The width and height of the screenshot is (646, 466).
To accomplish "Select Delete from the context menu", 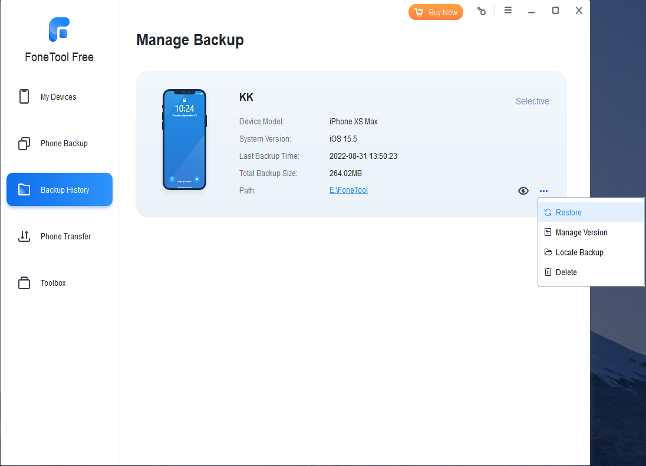I will [x=566, y=272].
